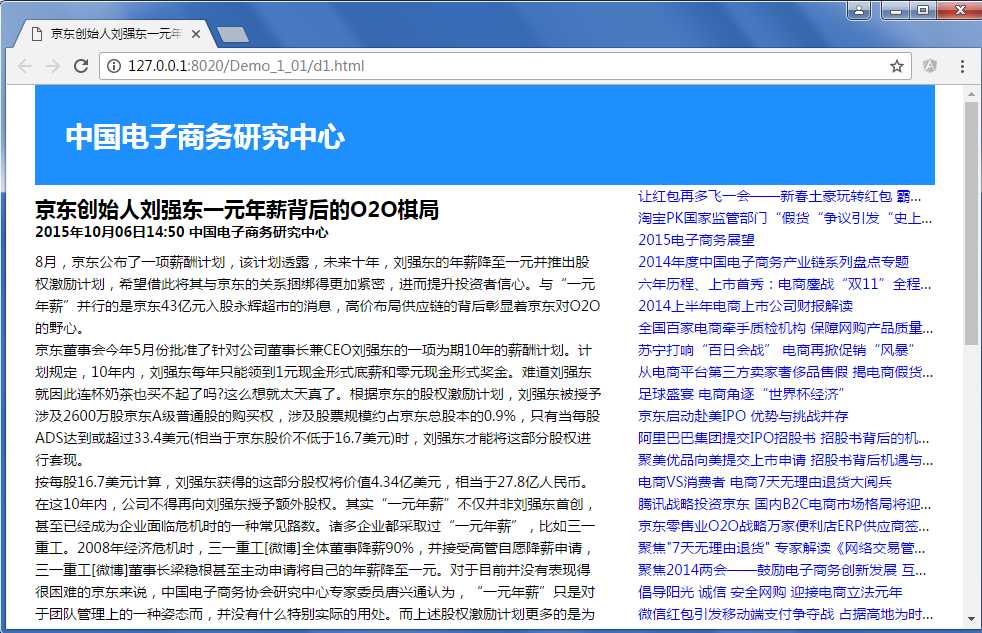
Task: Open link 腾讯战略投资京东 国内B2C电商市场格局
Action: click(x=785, y=504)
